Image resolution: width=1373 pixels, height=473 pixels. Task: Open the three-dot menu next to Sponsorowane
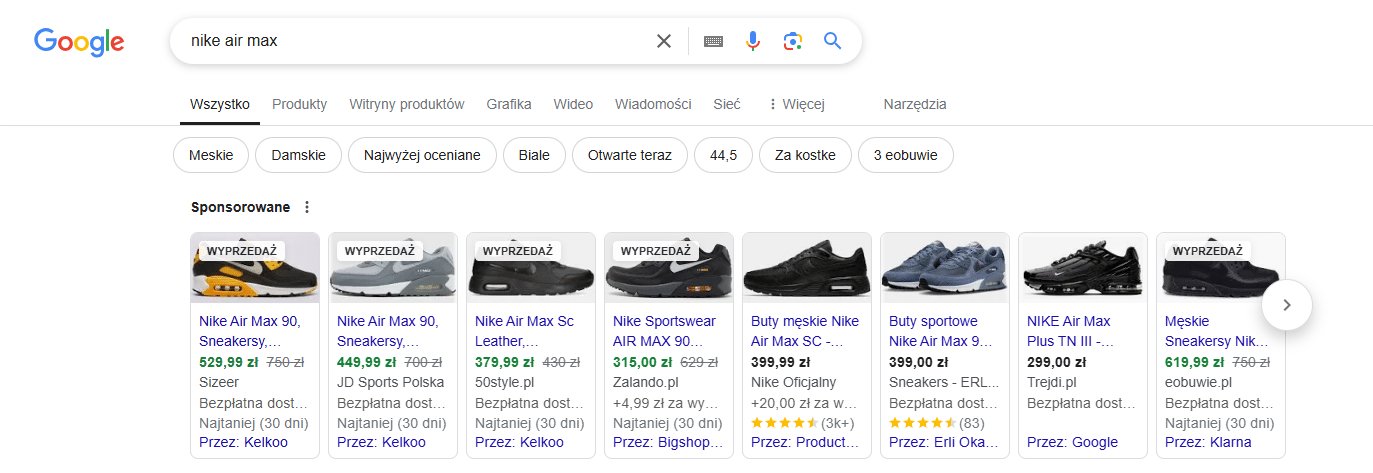click(x=307, y=207)
